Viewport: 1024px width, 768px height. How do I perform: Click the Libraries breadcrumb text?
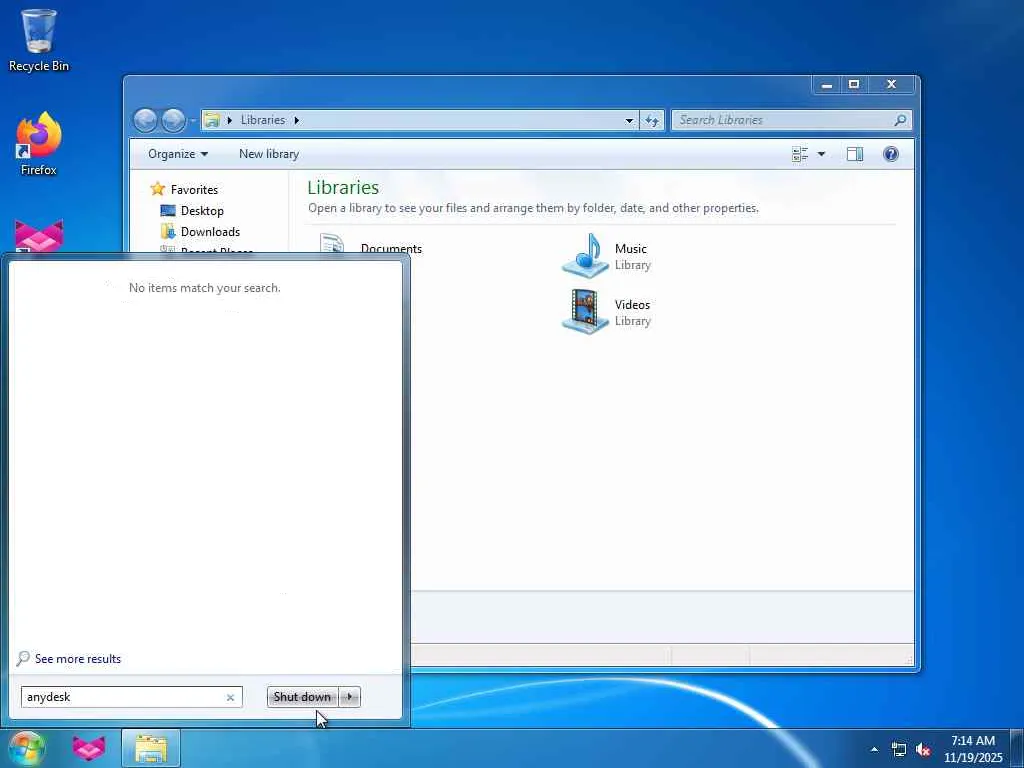[263, 120]
